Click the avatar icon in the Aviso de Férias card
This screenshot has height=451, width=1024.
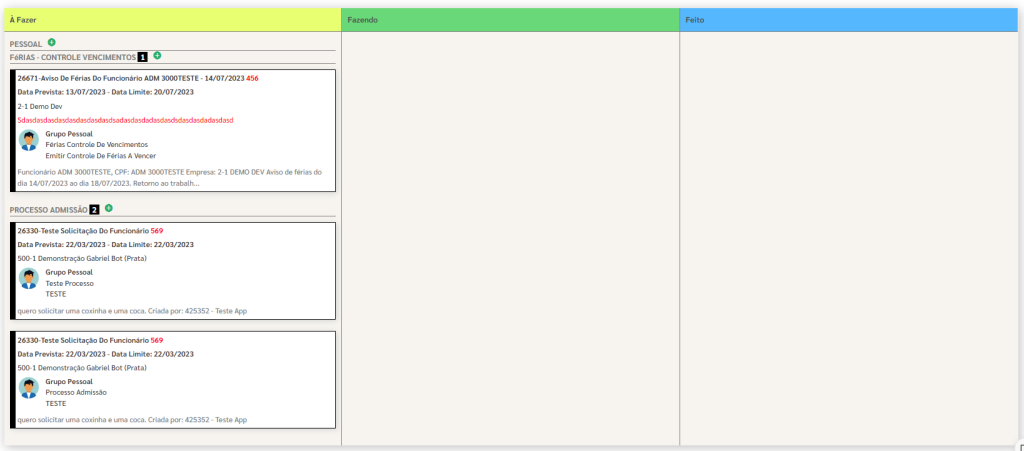29,140
